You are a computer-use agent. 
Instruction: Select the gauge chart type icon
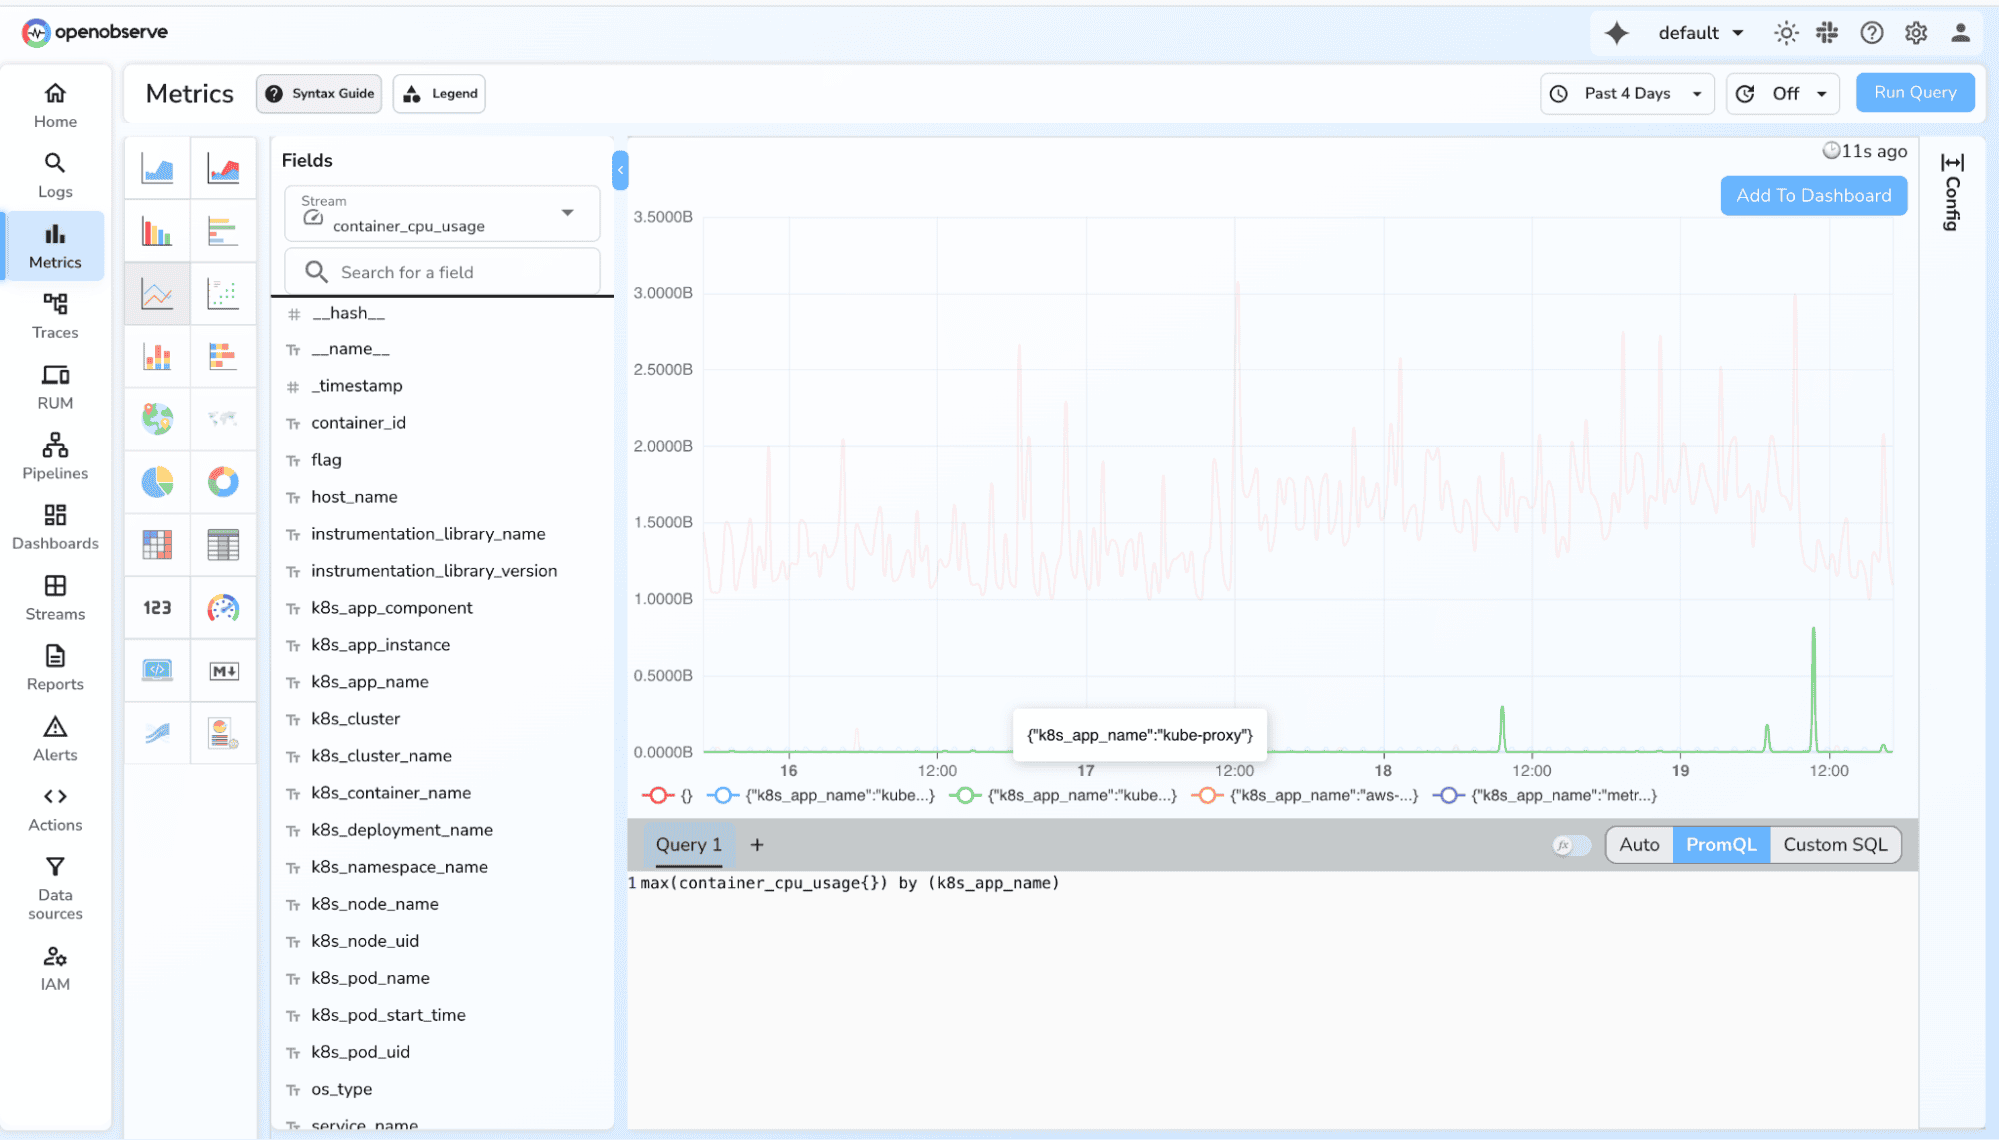click(x=223, y=608)
